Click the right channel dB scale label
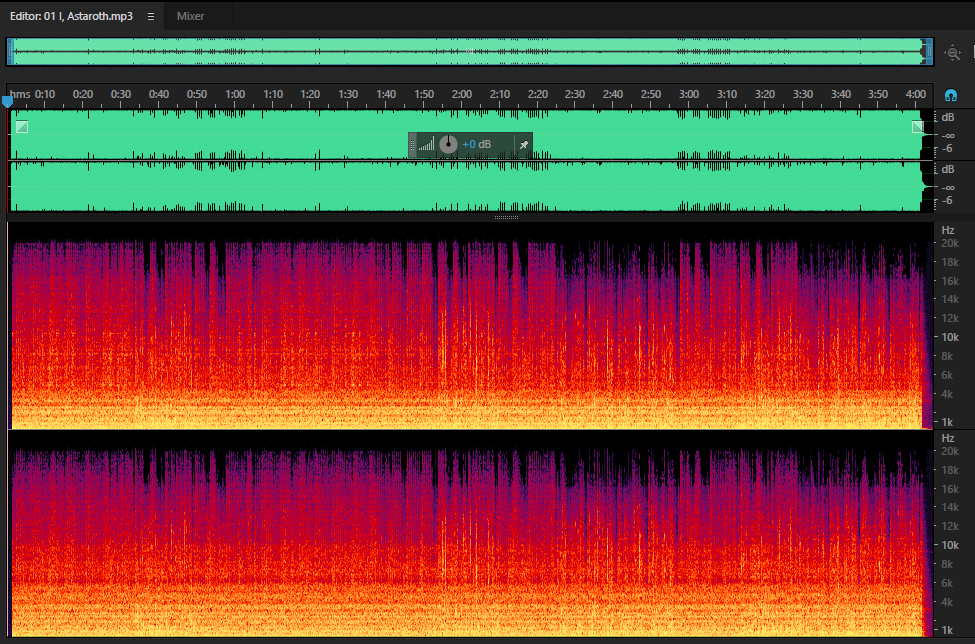The height and width of the screenshot is (644, 975). tap(948, 169)
